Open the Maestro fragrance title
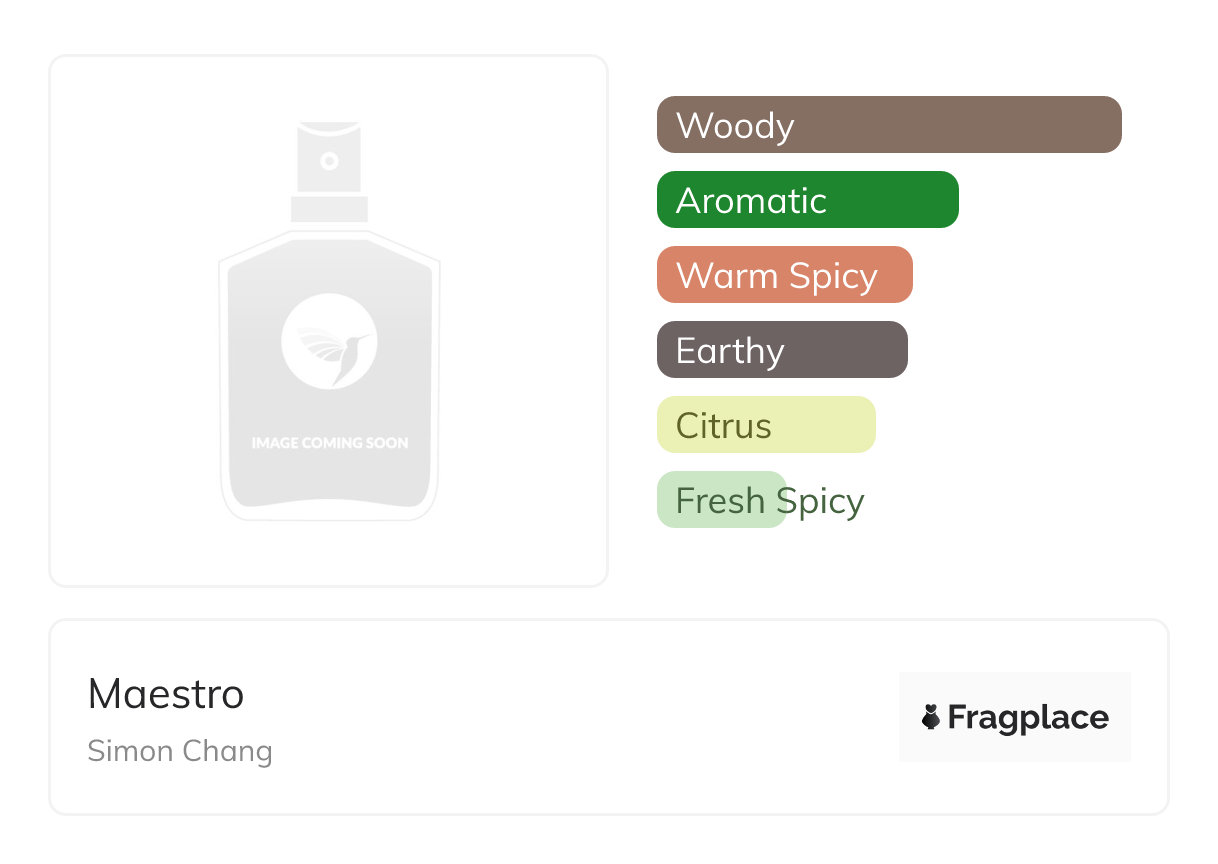The height and width of the screenshot is (864, 1218). 166,694
